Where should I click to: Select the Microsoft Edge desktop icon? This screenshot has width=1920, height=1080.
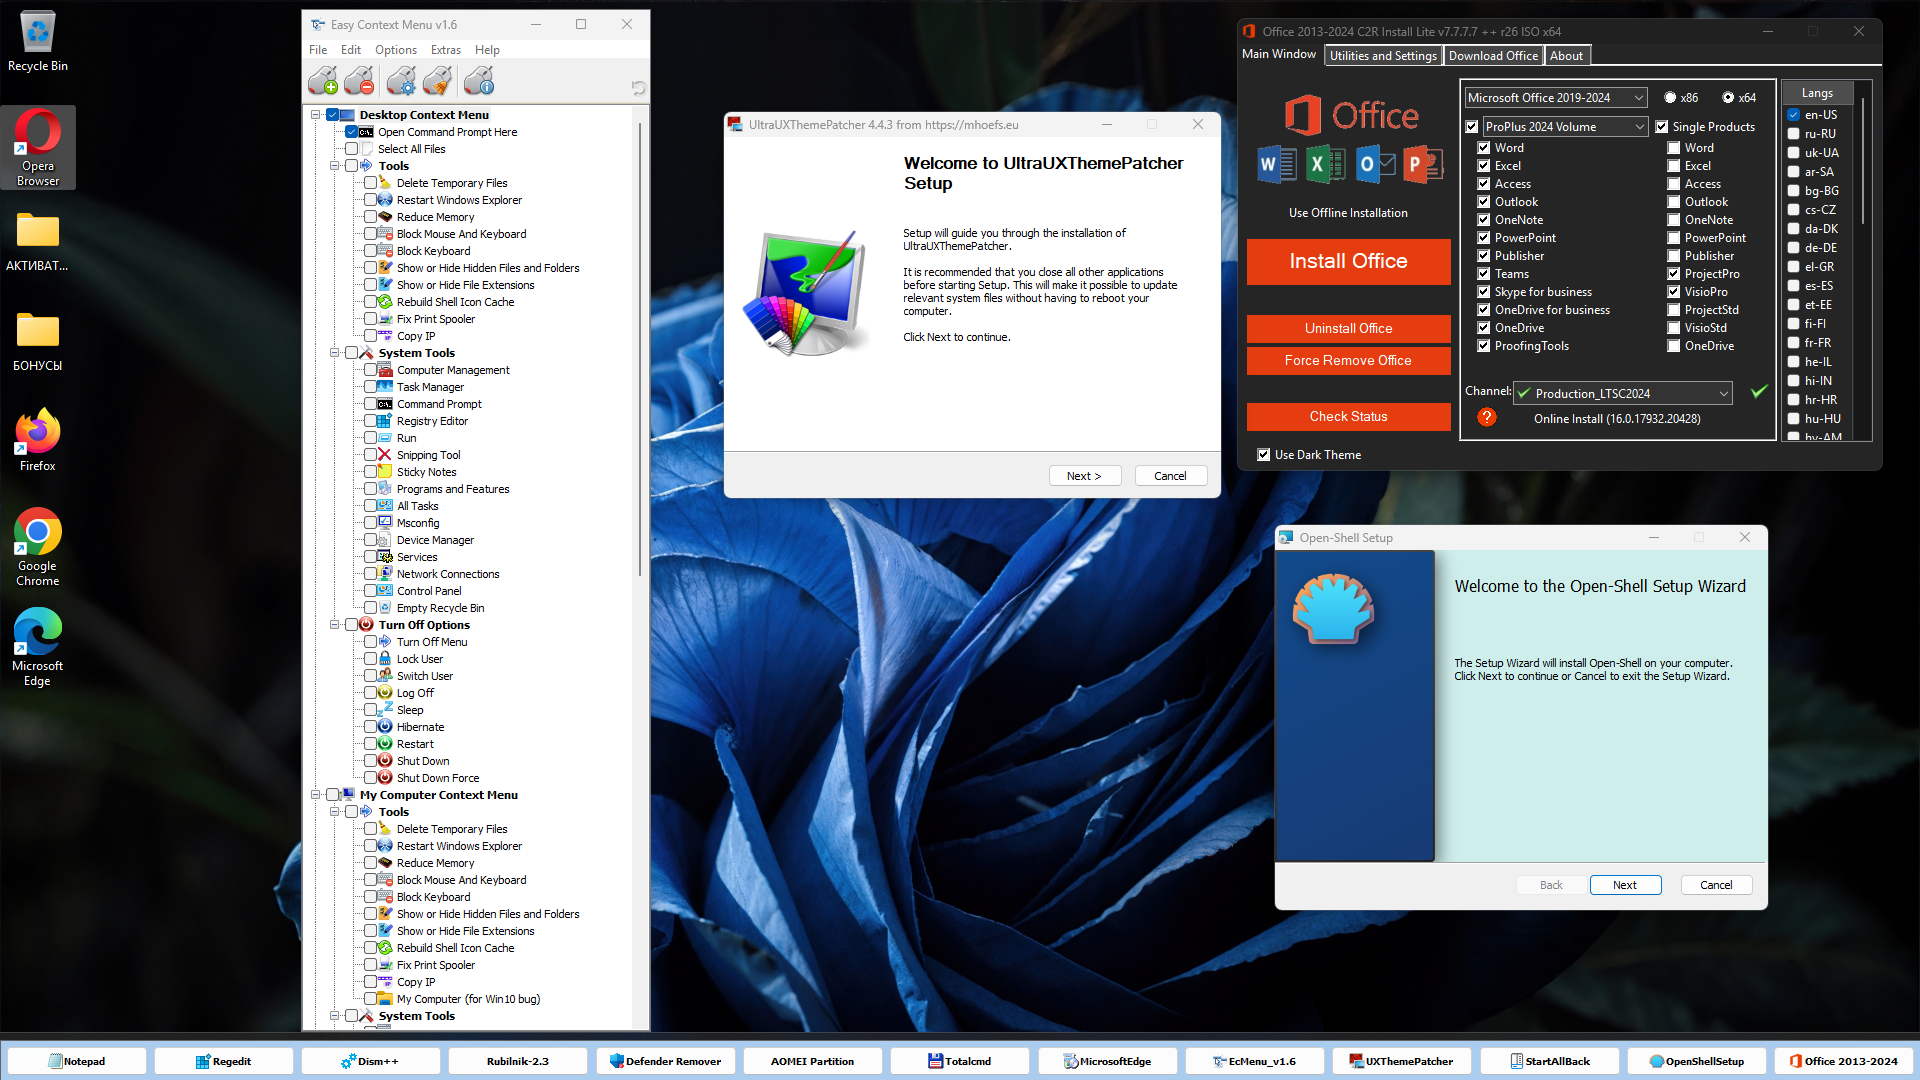(38, 647)
